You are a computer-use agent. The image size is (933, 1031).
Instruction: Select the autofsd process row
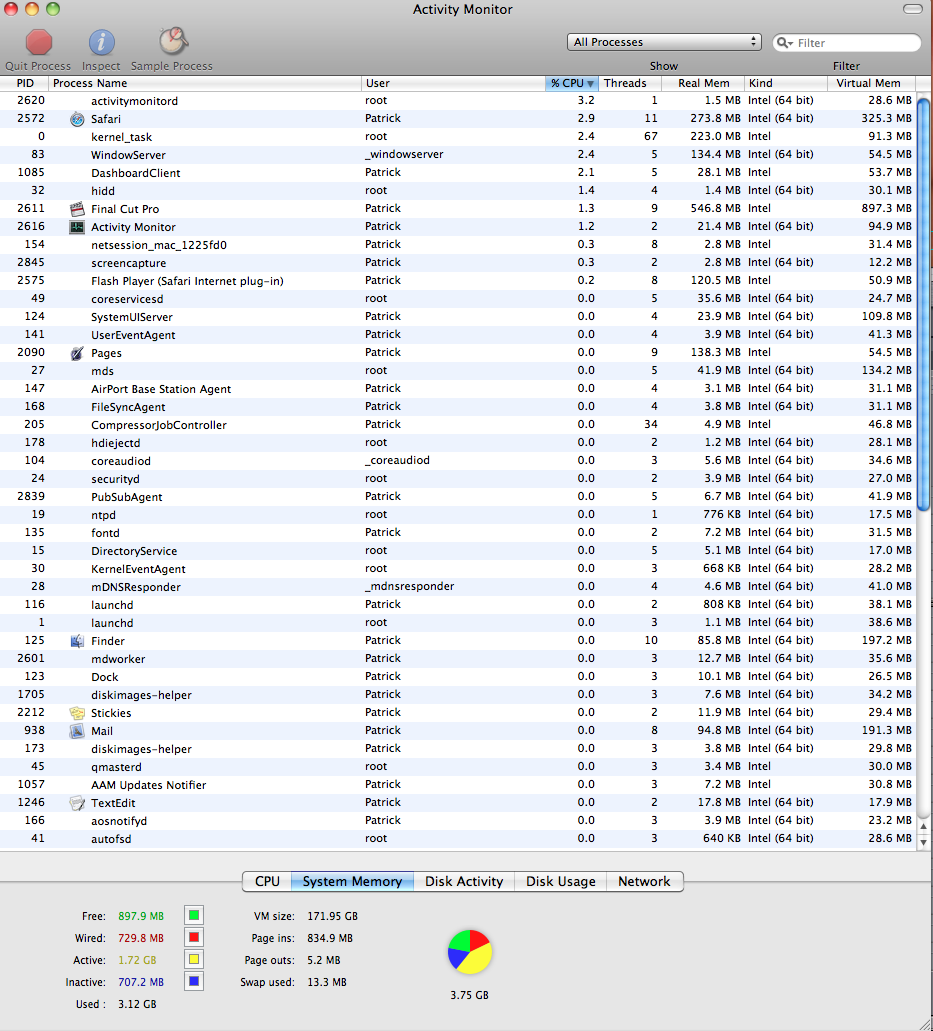point(458,839)
